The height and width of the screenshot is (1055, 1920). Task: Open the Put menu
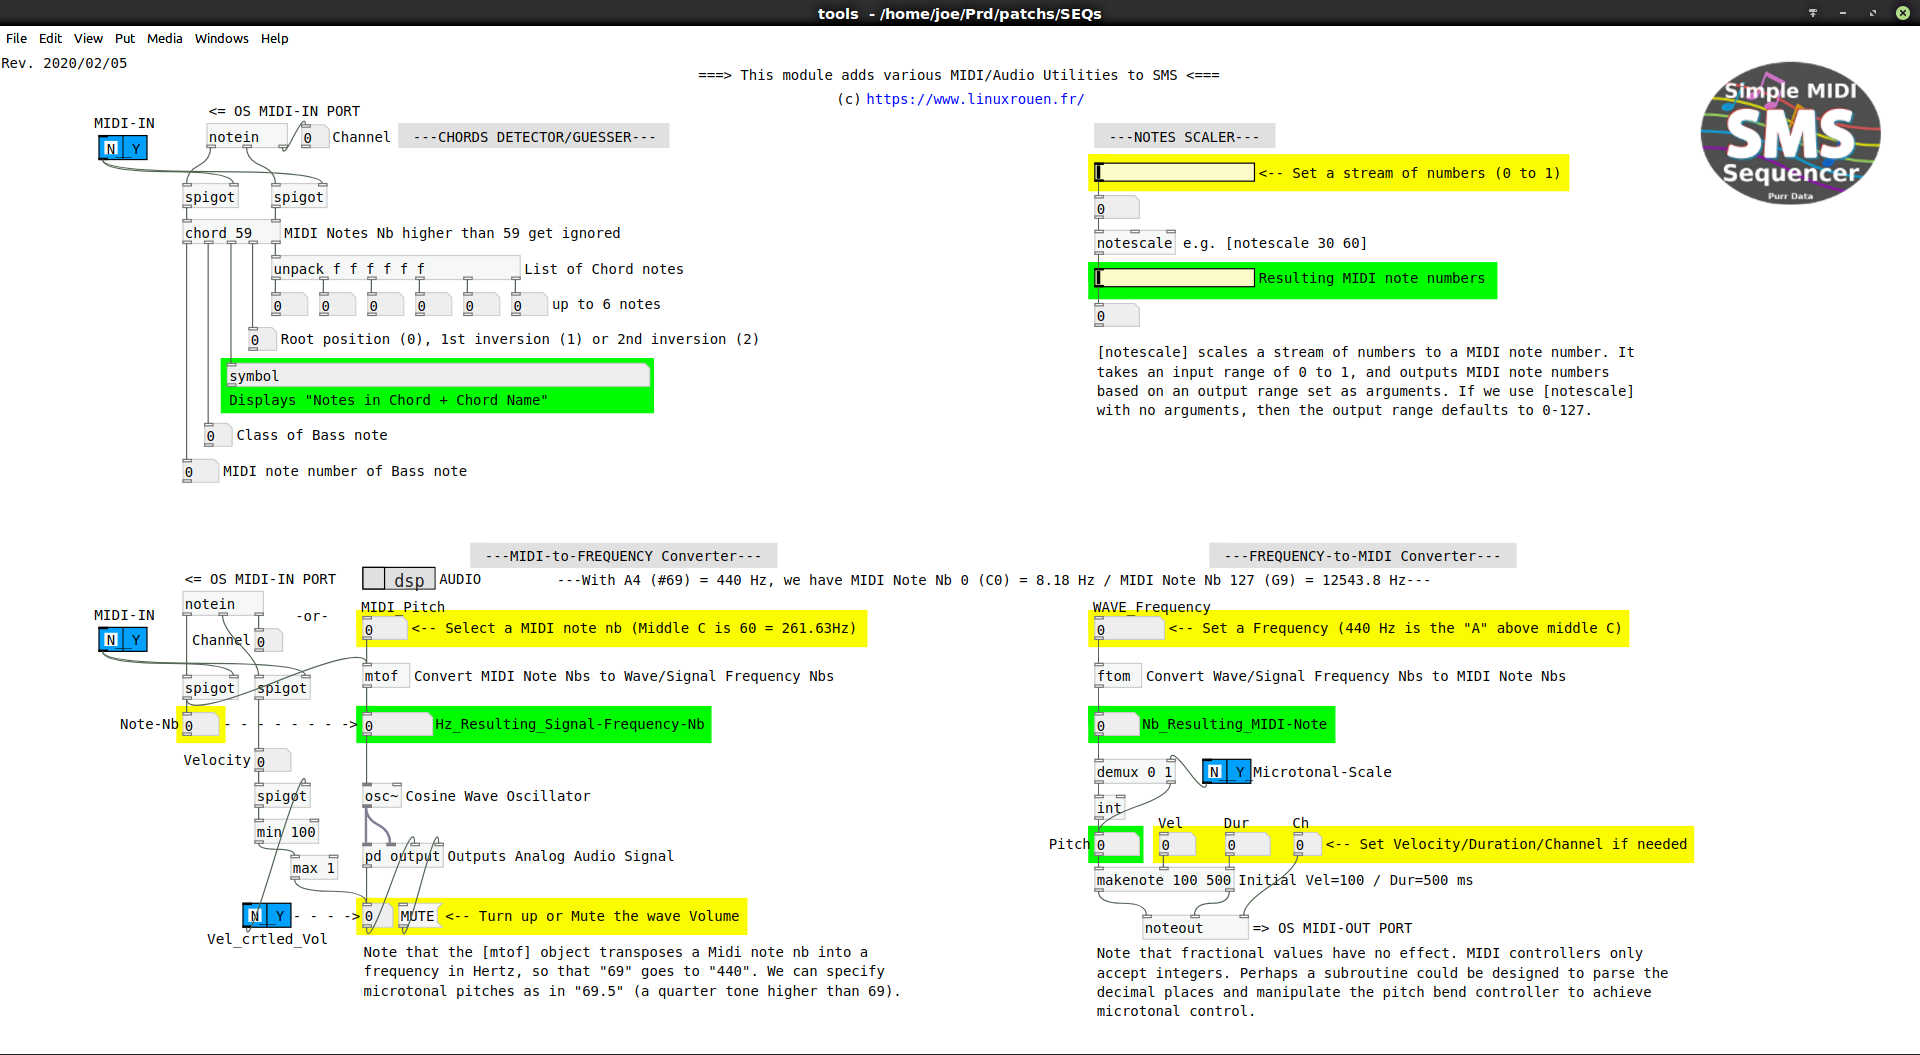pos(124,39)
